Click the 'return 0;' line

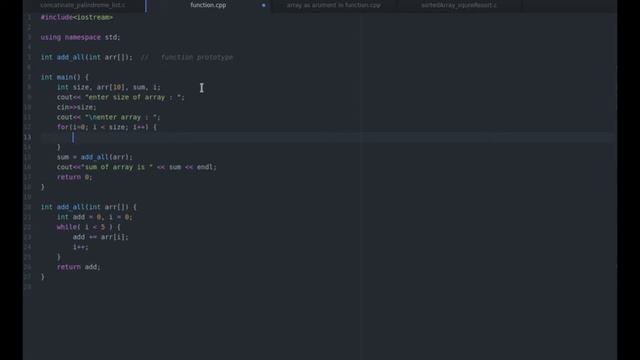coord(75,177)
